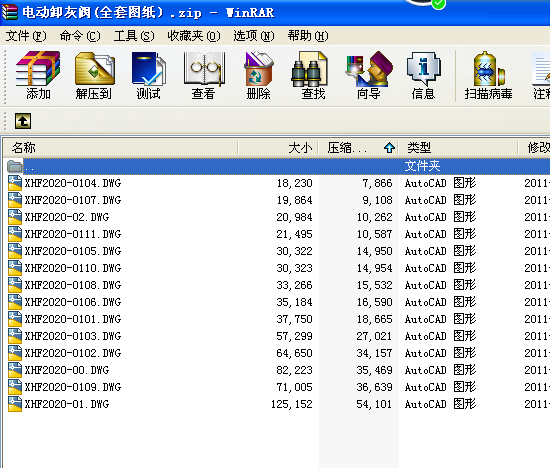Select file XHF2020-0105.DWG
Viewport: 550px width, 468px height.
(x=73, y=251)
